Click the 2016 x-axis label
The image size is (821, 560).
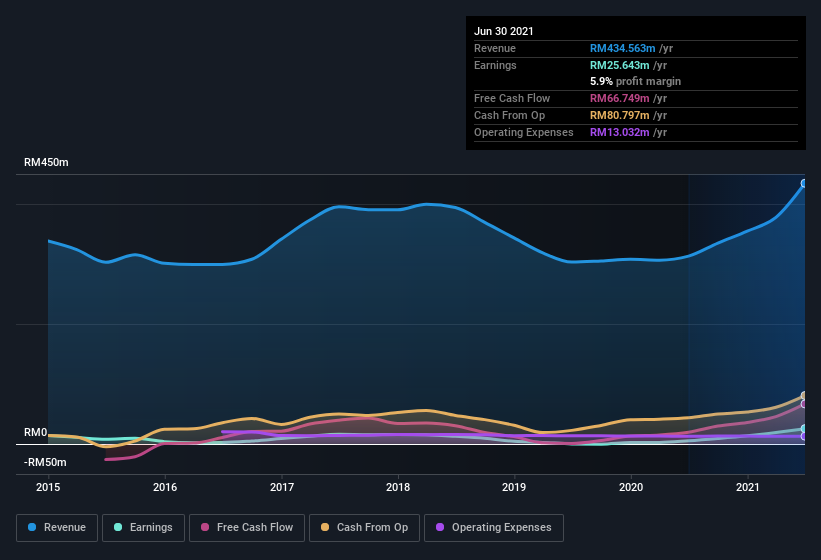(165, 487)
